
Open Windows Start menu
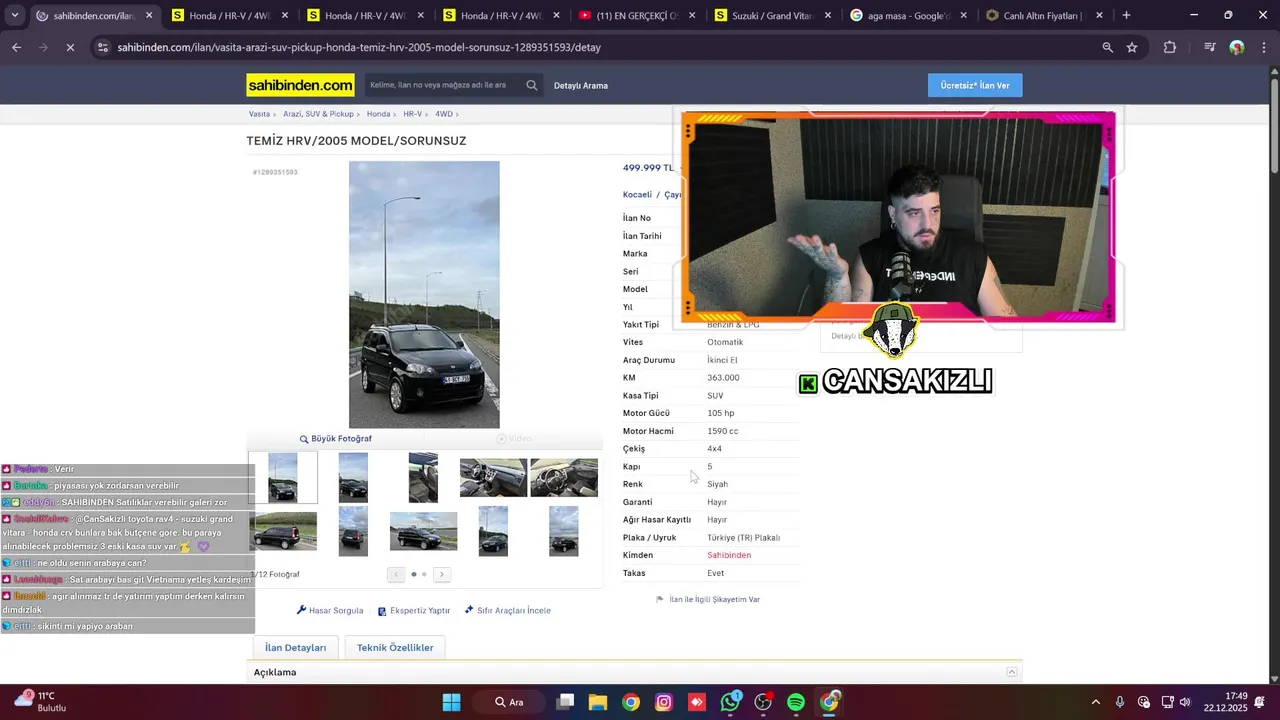[451, 702]
